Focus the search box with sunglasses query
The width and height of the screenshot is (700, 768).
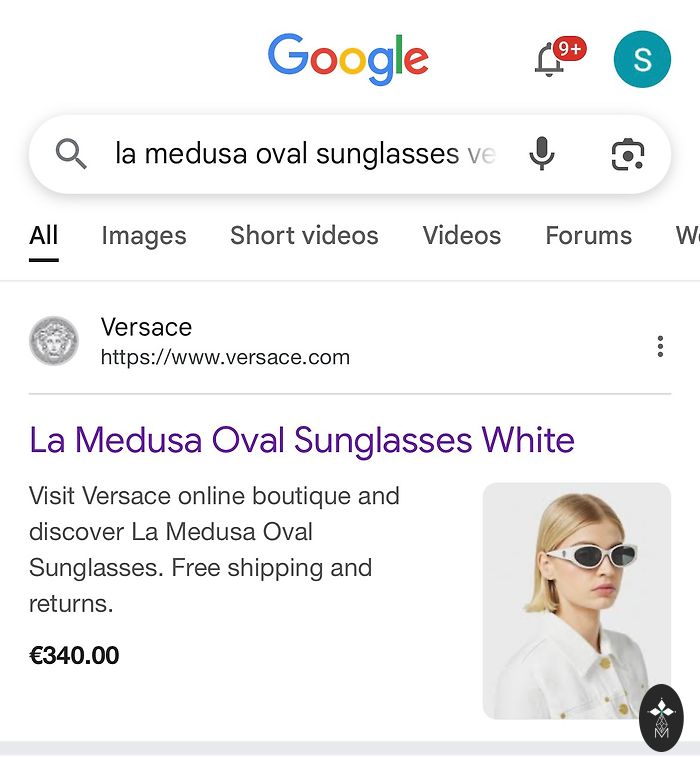(x=300, y=154)
